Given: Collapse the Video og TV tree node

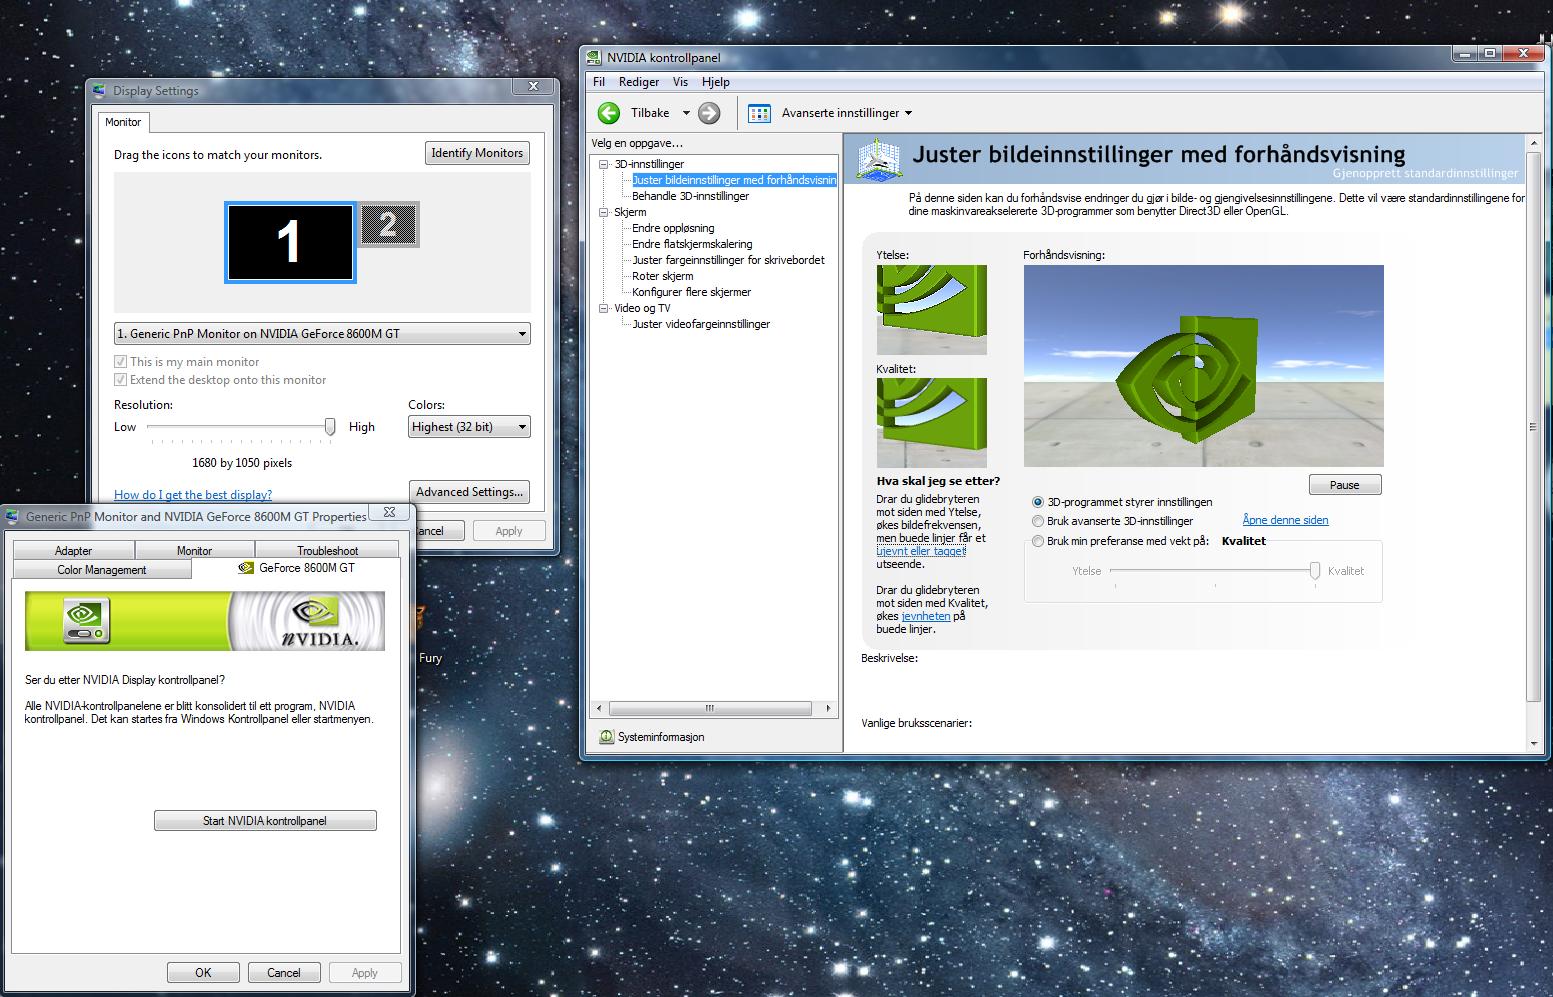Looking at the screenshot, I should click(603, 308).
